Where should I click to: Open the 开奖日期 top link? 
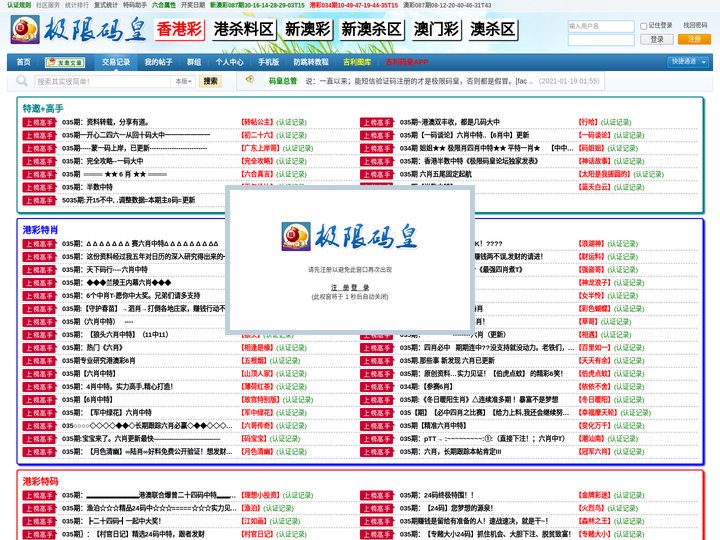(x=193, y=5)
